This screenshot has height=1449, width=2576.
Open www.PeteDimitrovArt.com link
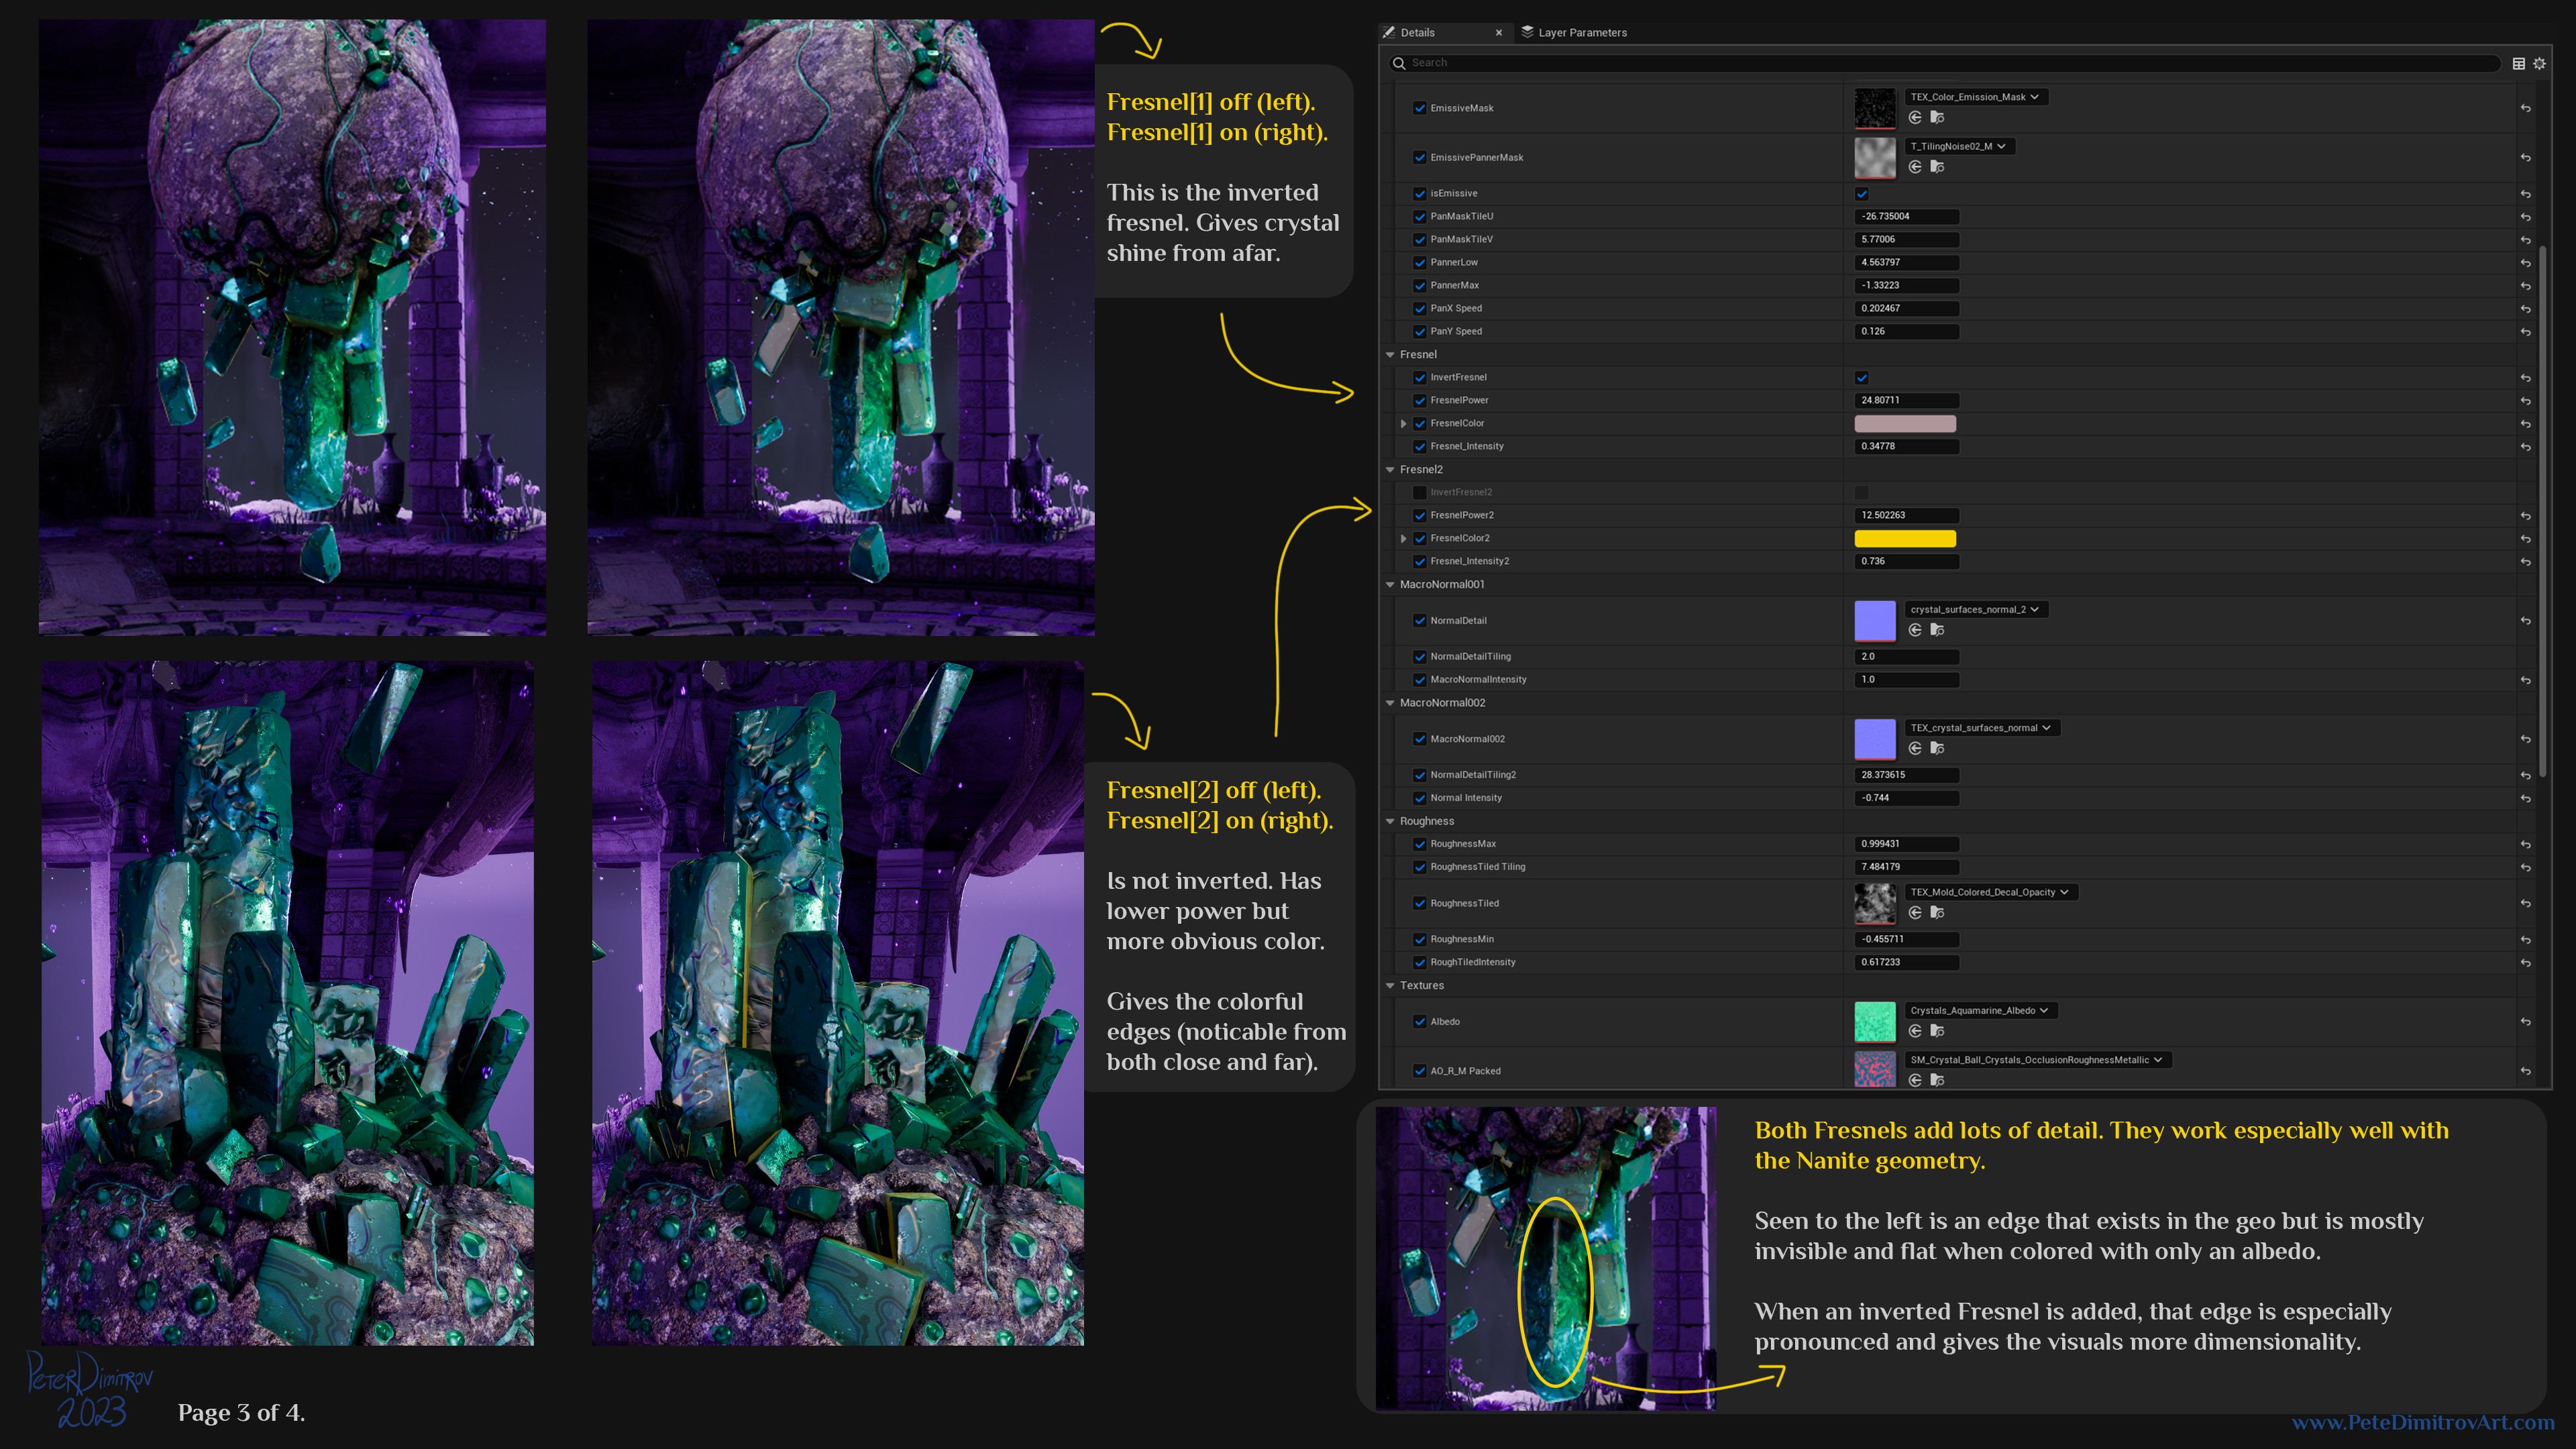point(2422,1422)
